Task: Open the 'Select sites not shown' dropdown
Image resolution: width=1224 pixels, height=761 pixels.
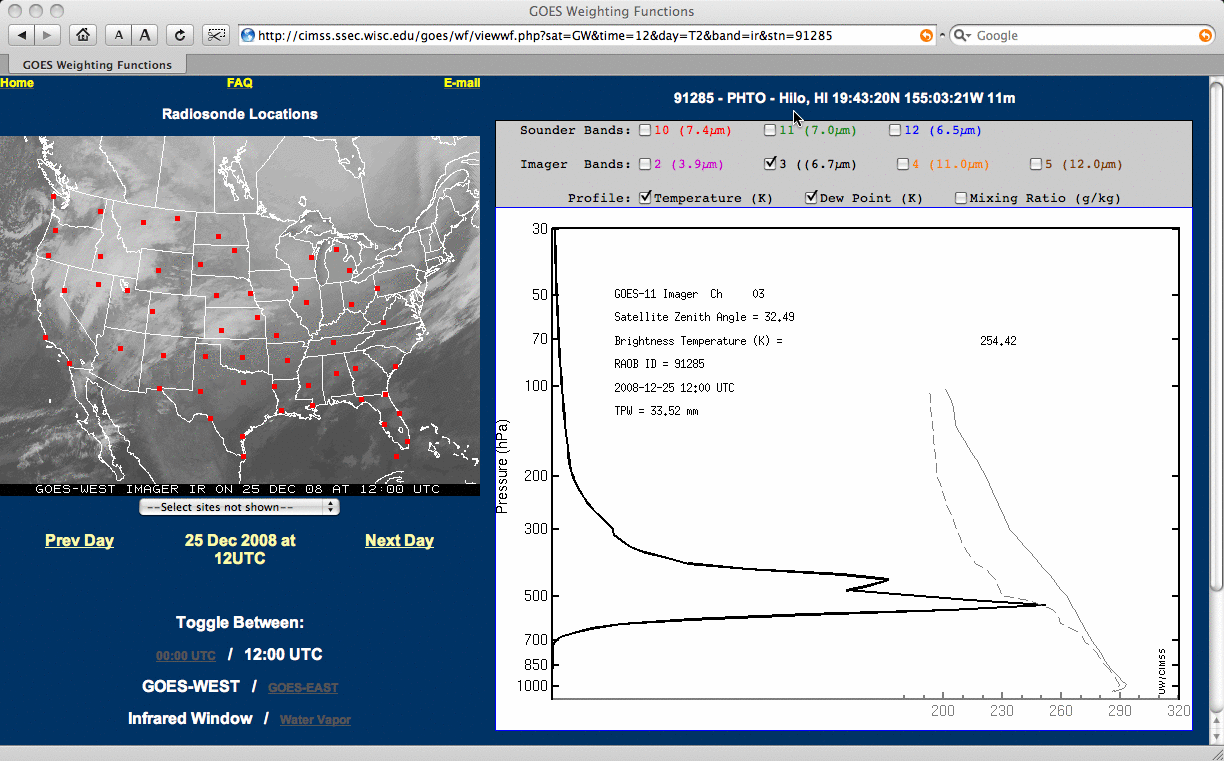Action: click(239, 507)
